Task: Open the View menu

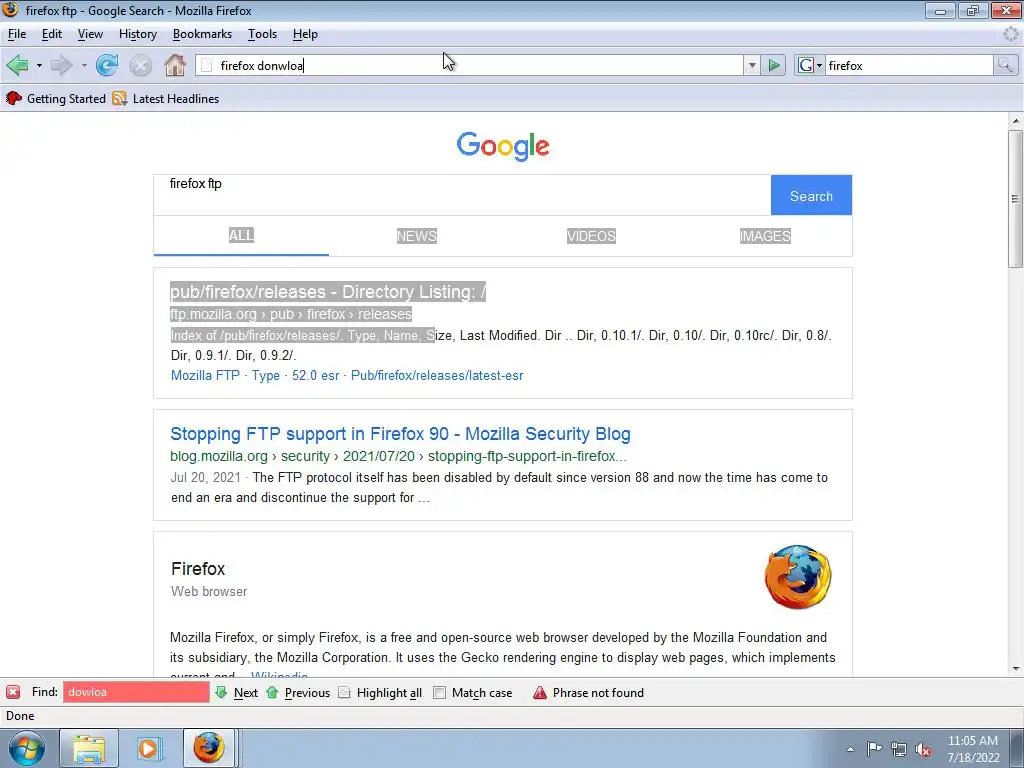Action: pyautogui.click(x=90, y=34)
